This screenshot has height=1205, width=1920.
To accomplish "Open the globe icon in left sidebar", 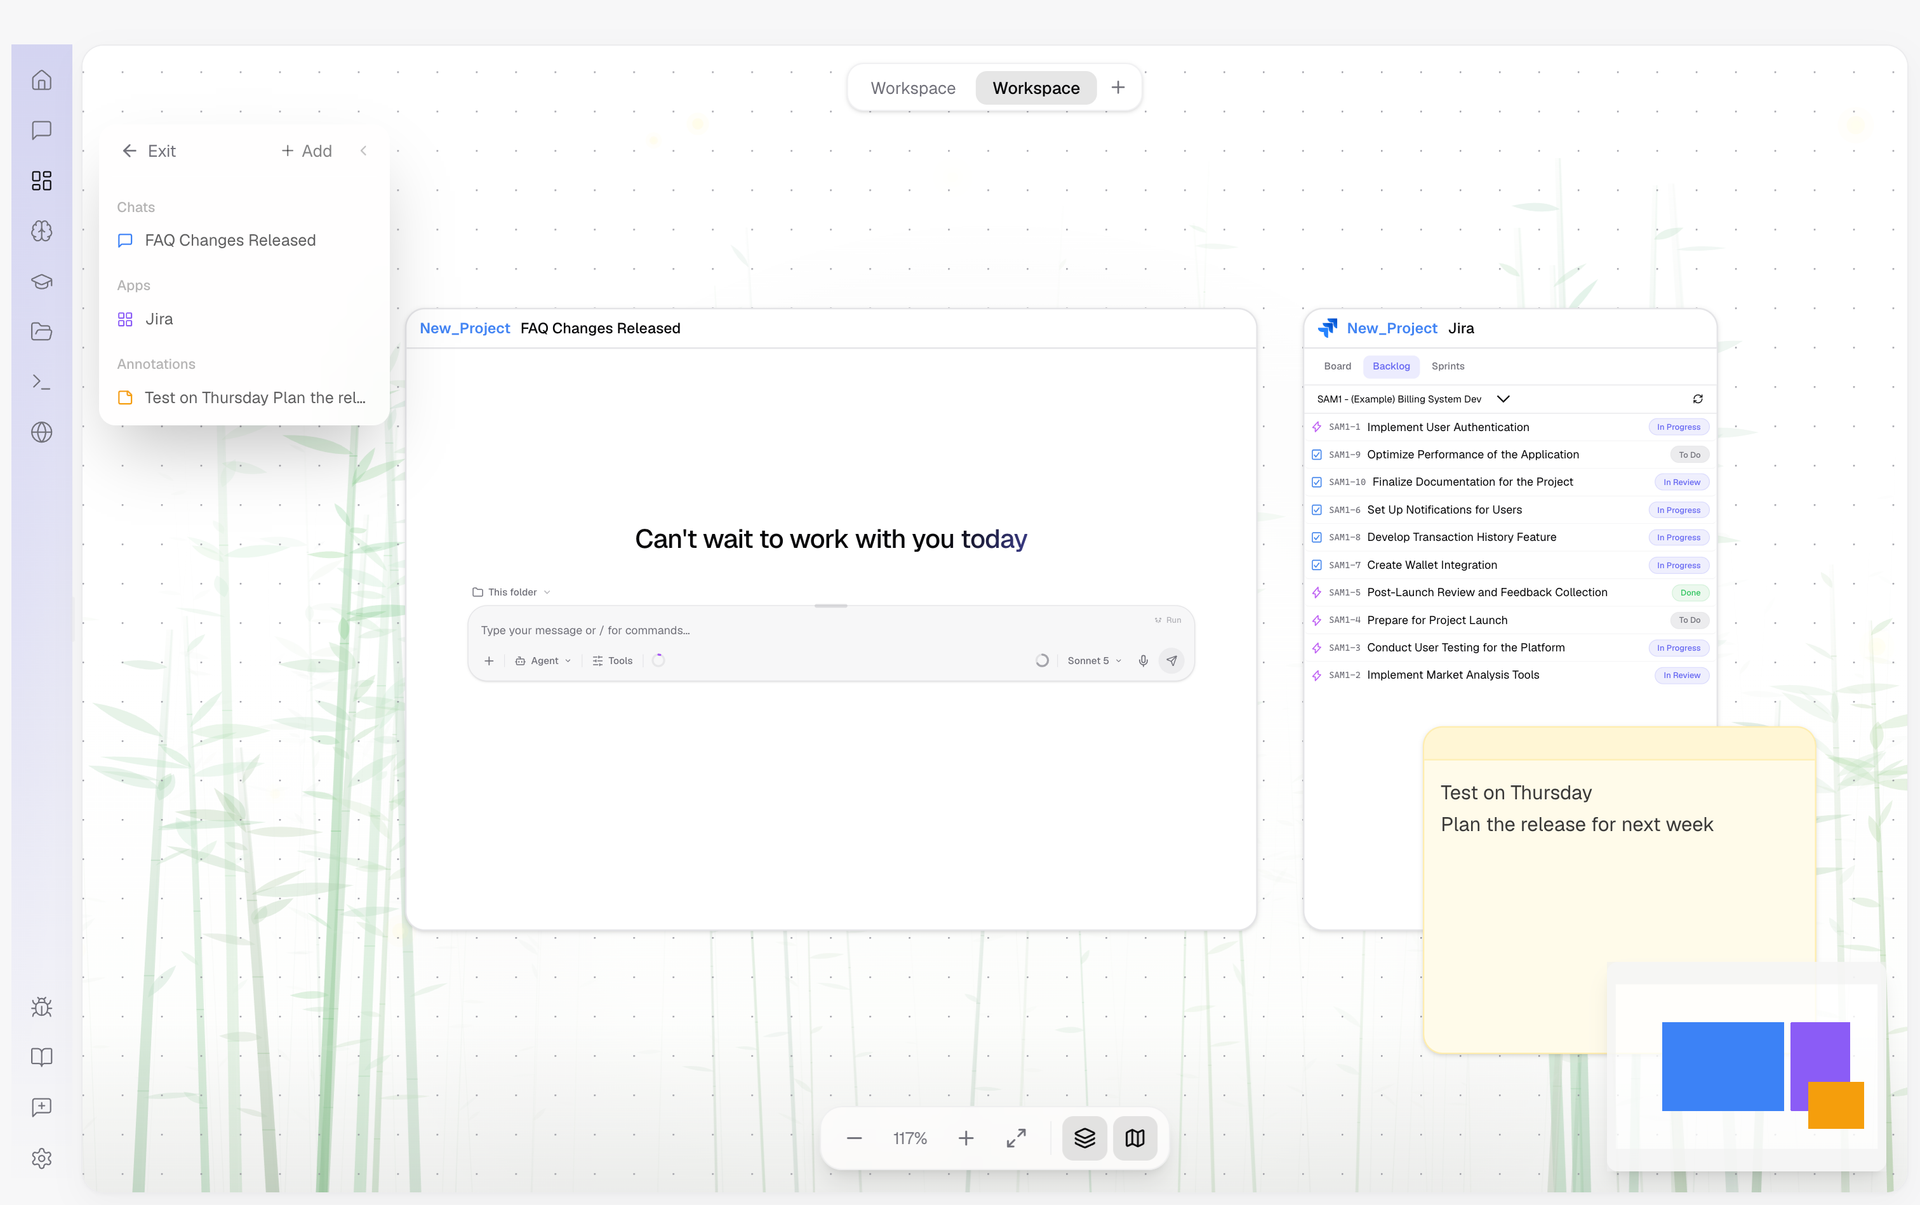I will 41,432.
